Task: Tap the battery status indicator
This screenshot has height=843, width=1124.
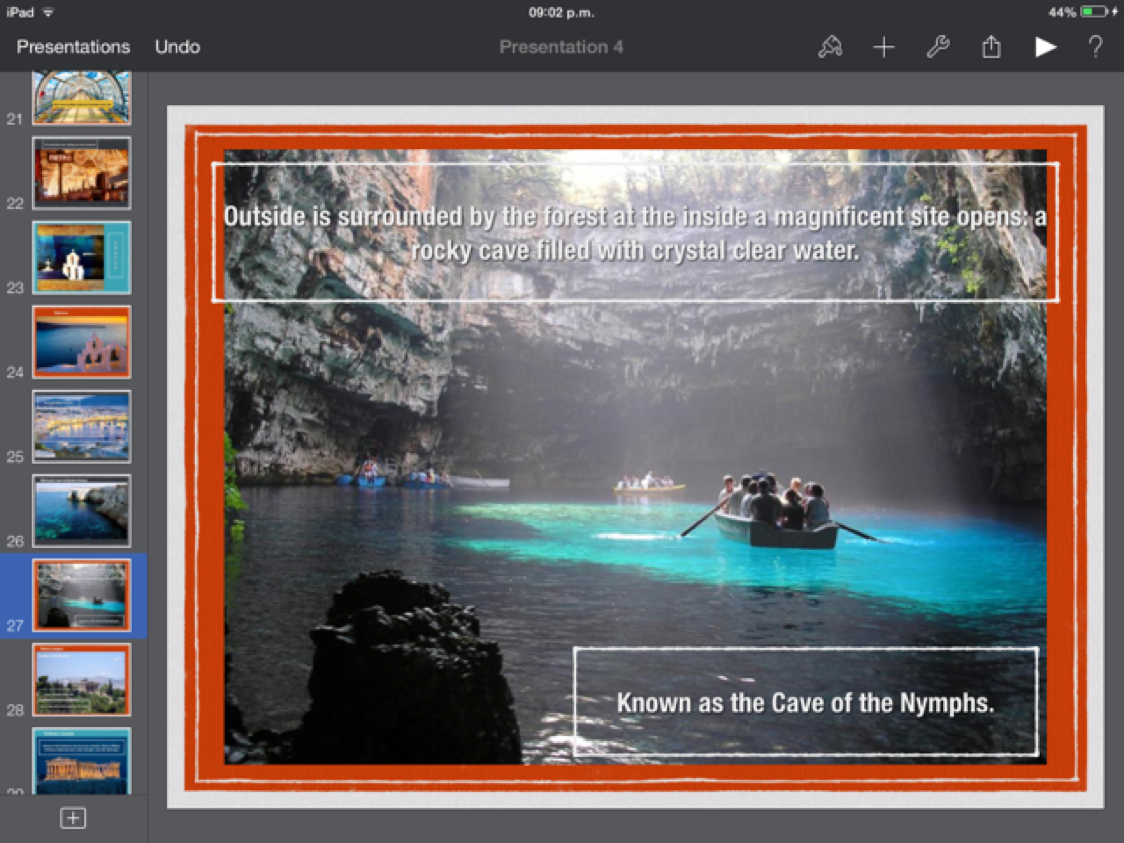Action: click(1094, 12)
